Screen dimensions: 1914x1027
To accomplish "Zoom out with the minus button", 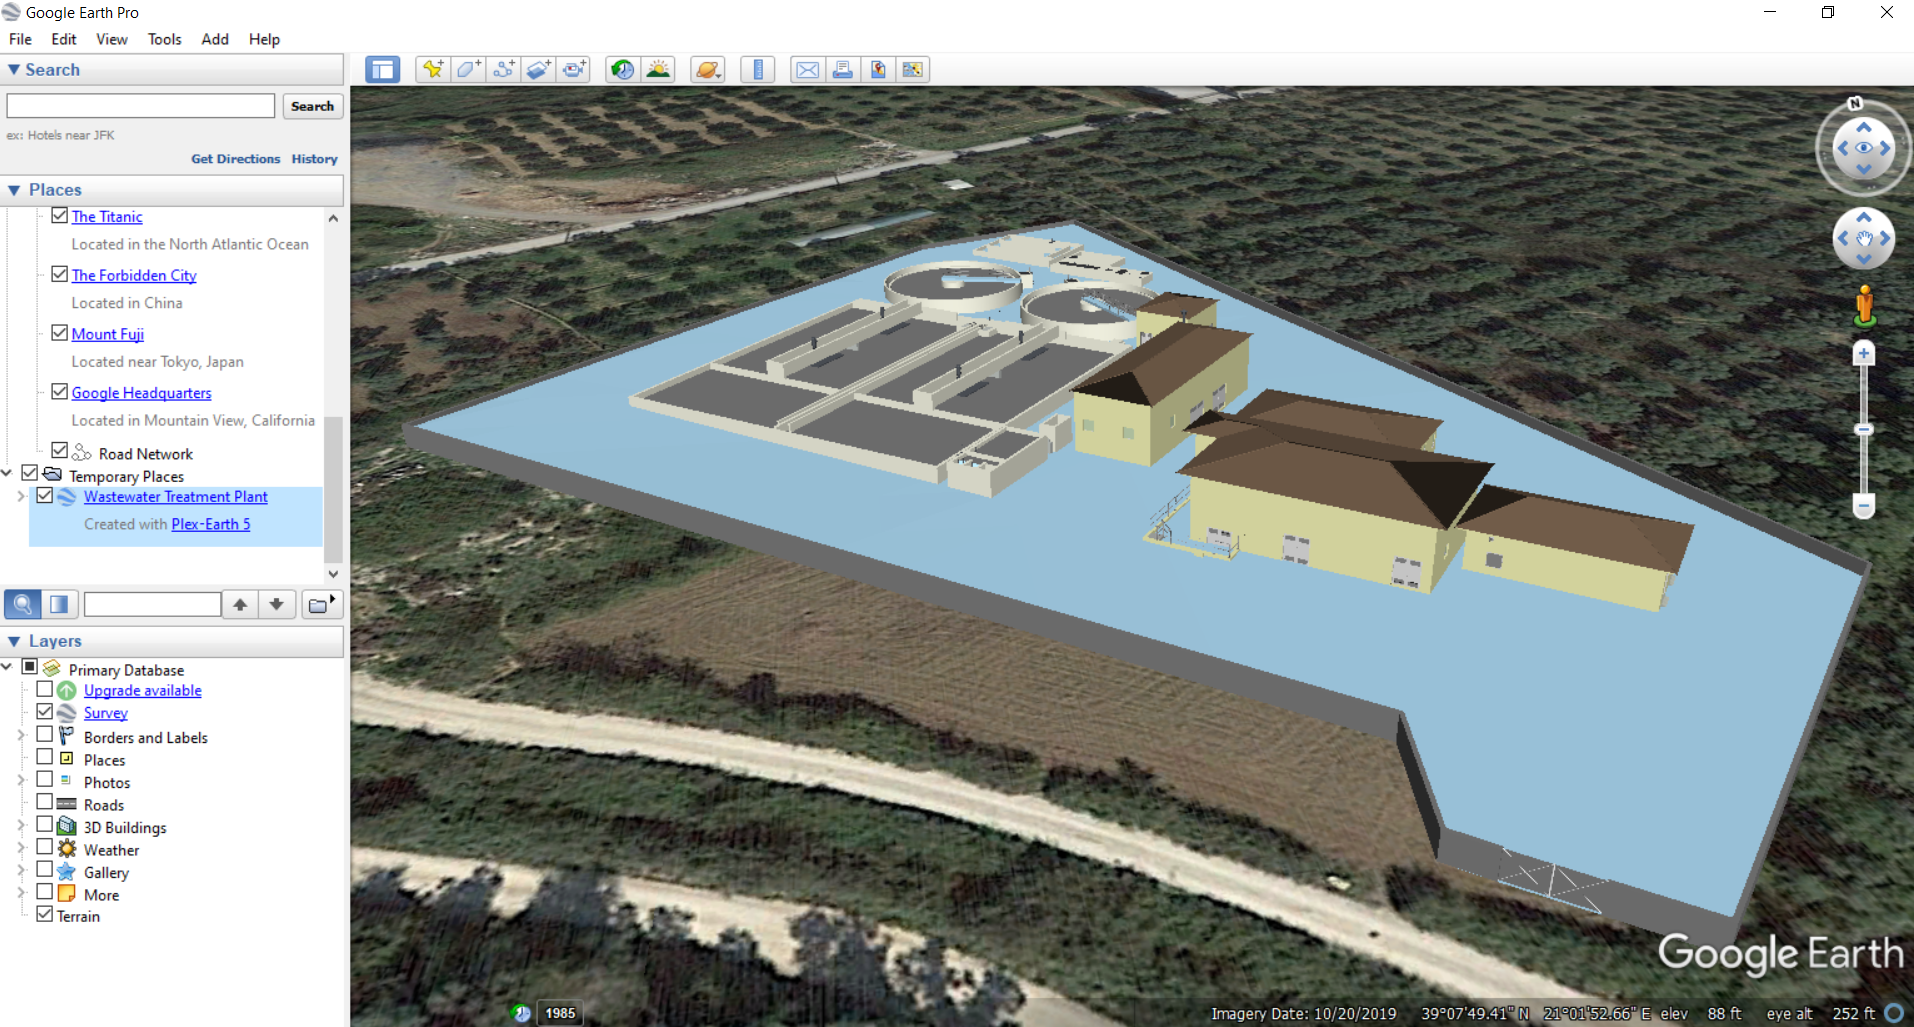I will coord(1863,506).
